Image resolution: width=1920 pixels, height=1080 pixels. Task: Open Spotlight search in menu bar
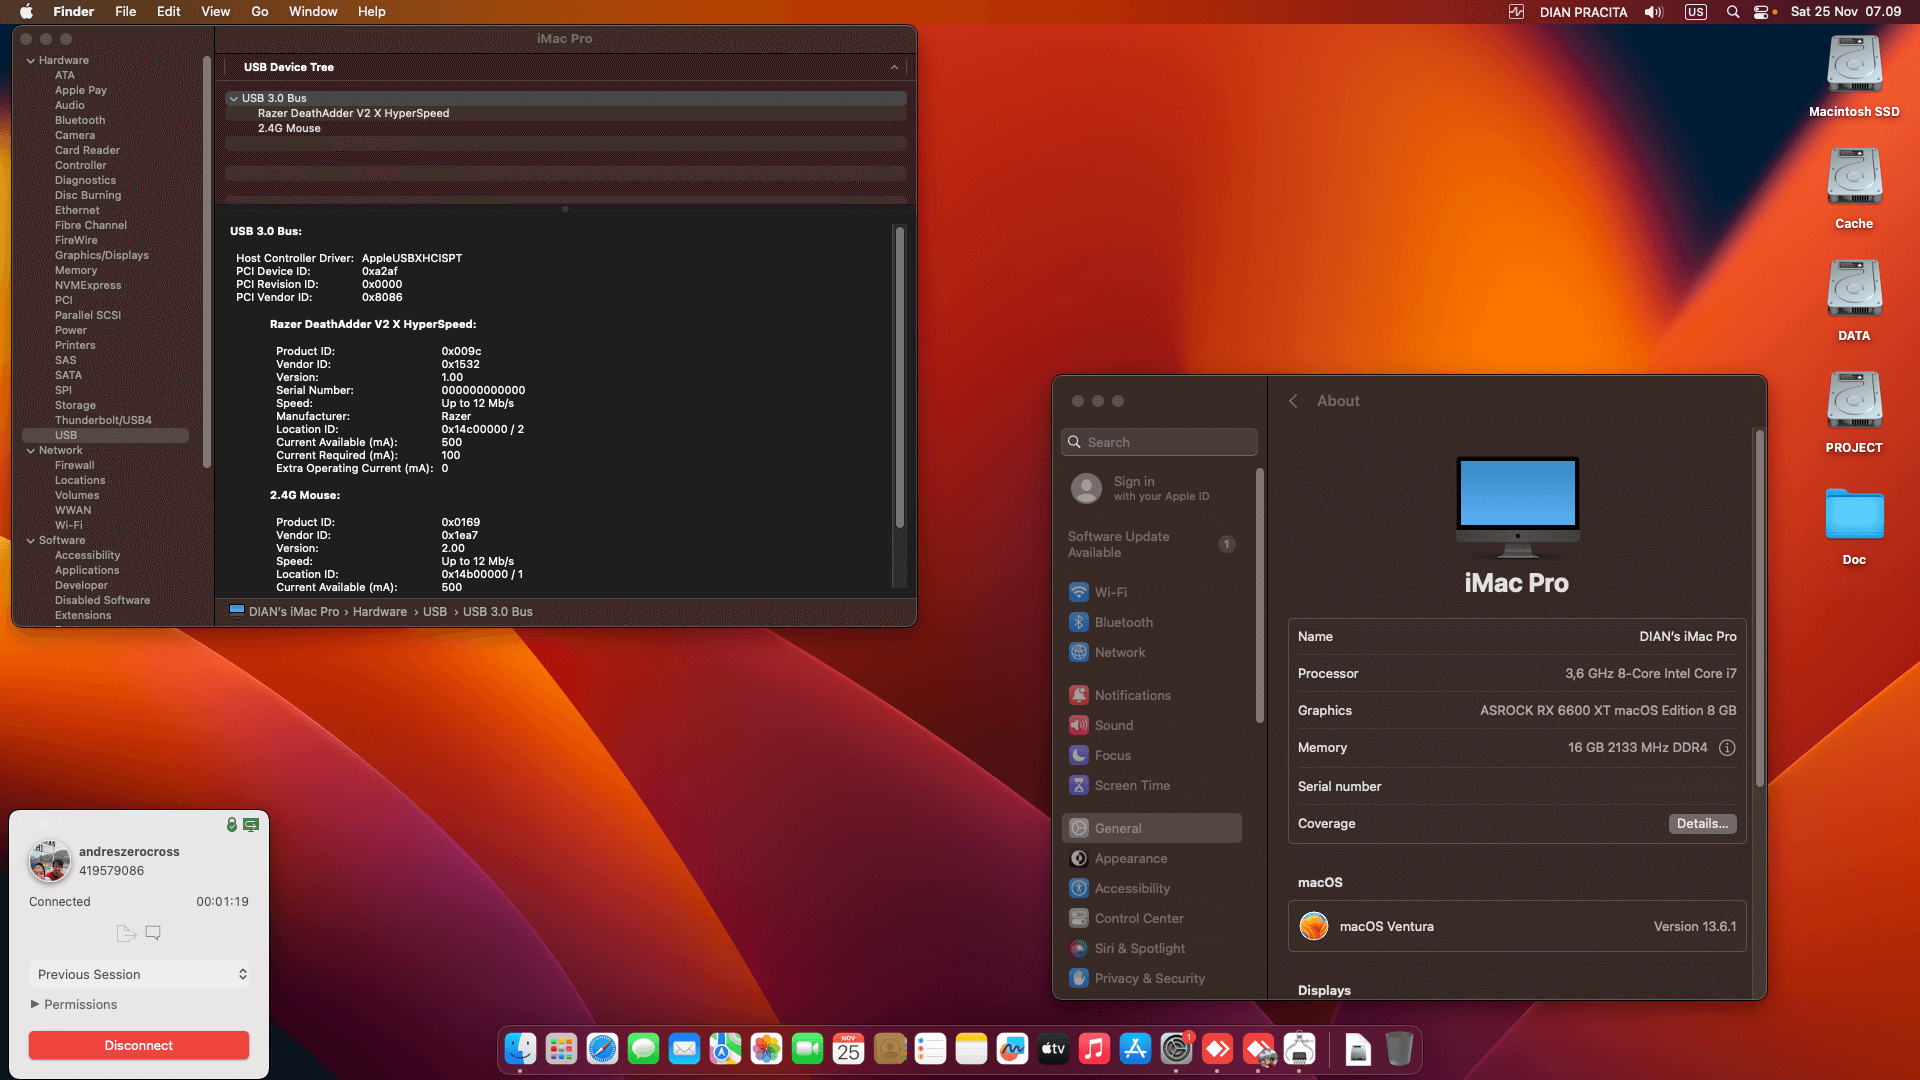pos(1733,12)
